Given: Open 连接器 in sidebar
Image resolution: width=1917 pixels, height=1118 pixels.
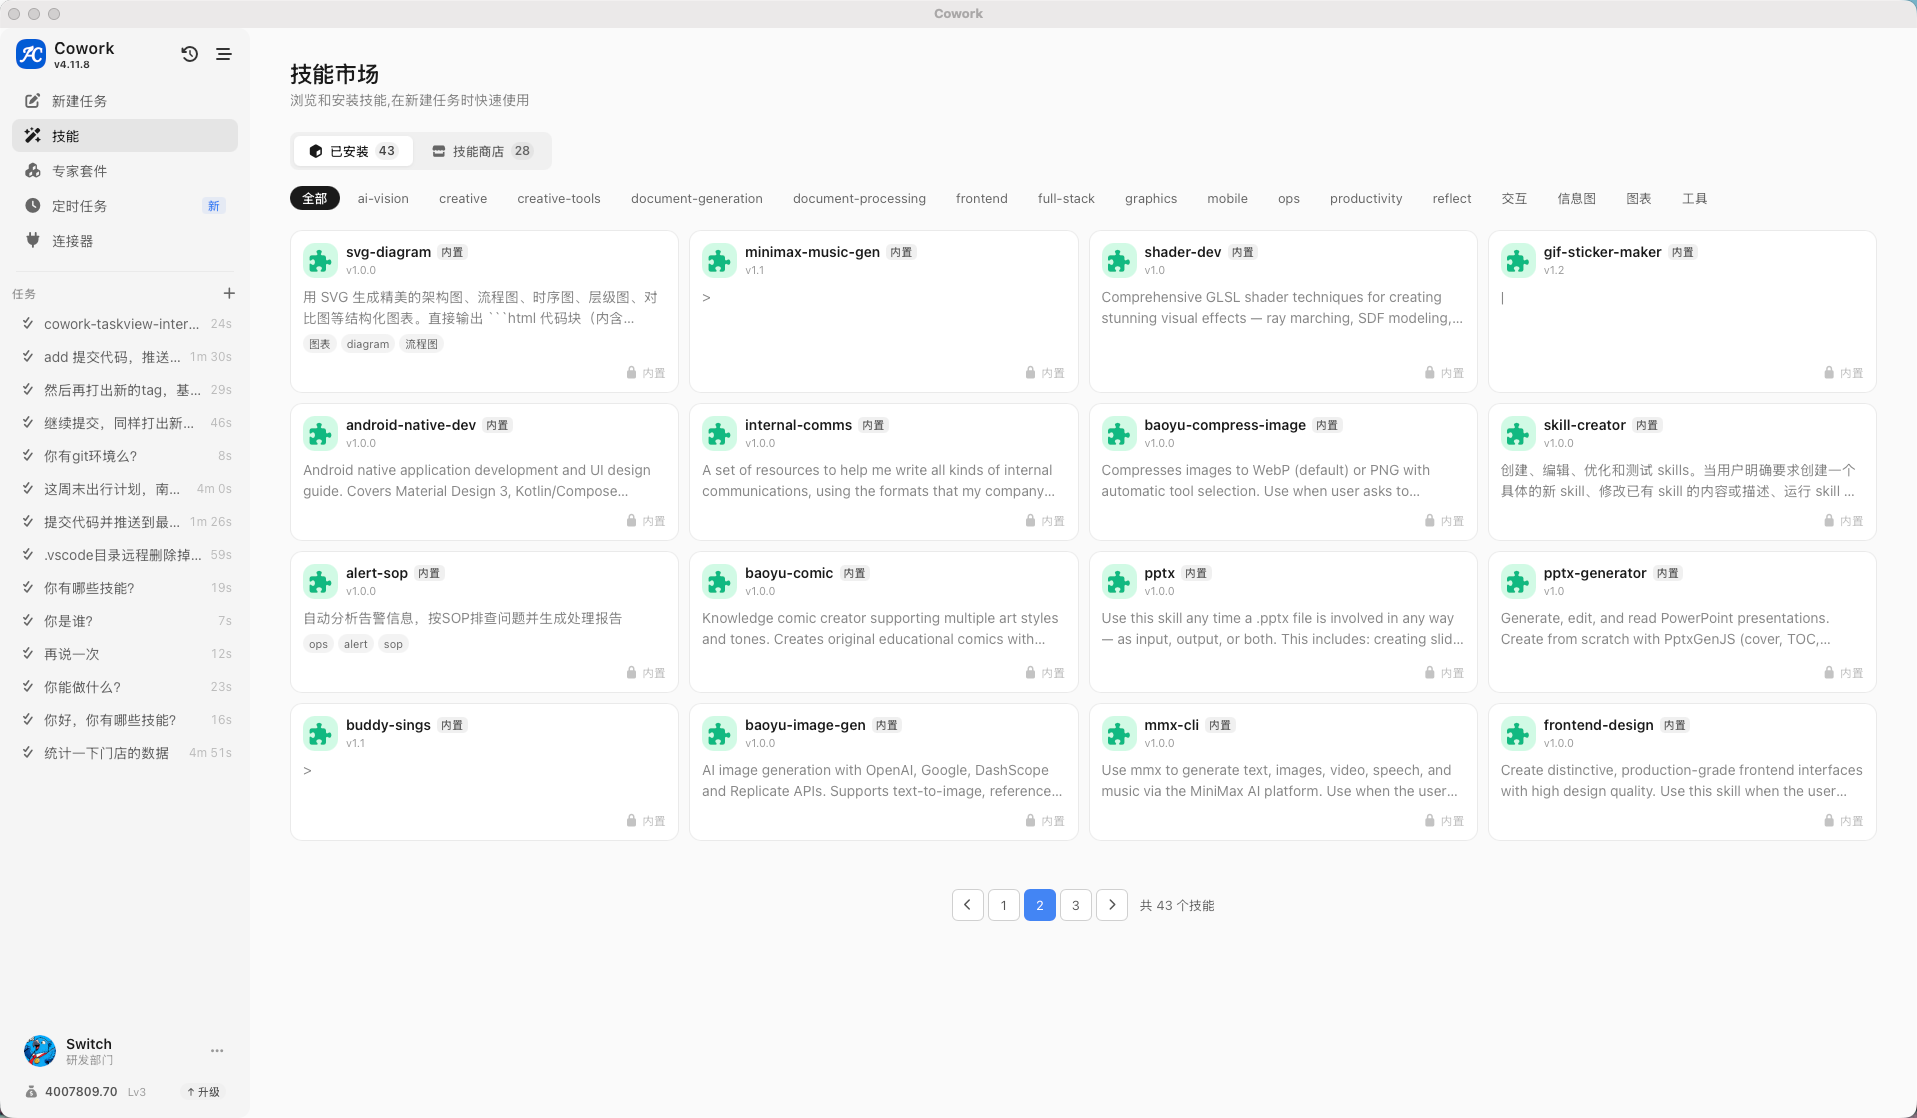Looking at the screenshot, I should [125, 241].
